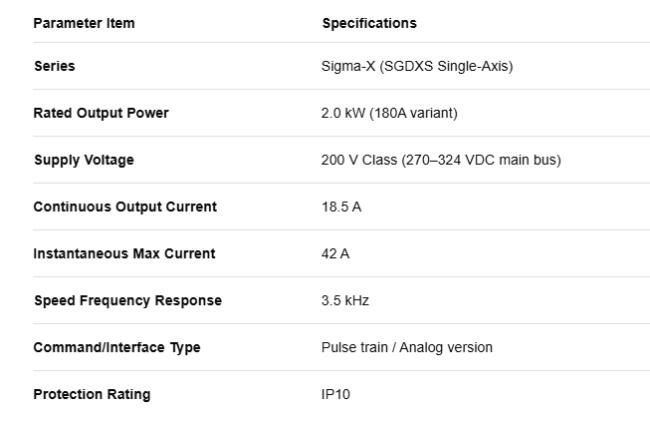Click the Sigma-X (SGDXS Single-Axis) value

[x=417, y=66]
